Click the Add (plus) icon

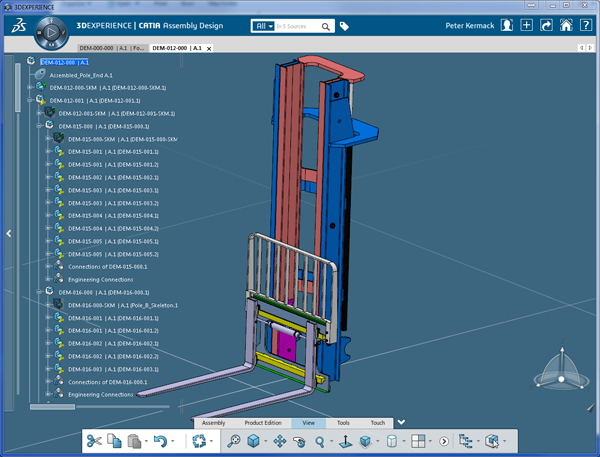tap(527, 25)
